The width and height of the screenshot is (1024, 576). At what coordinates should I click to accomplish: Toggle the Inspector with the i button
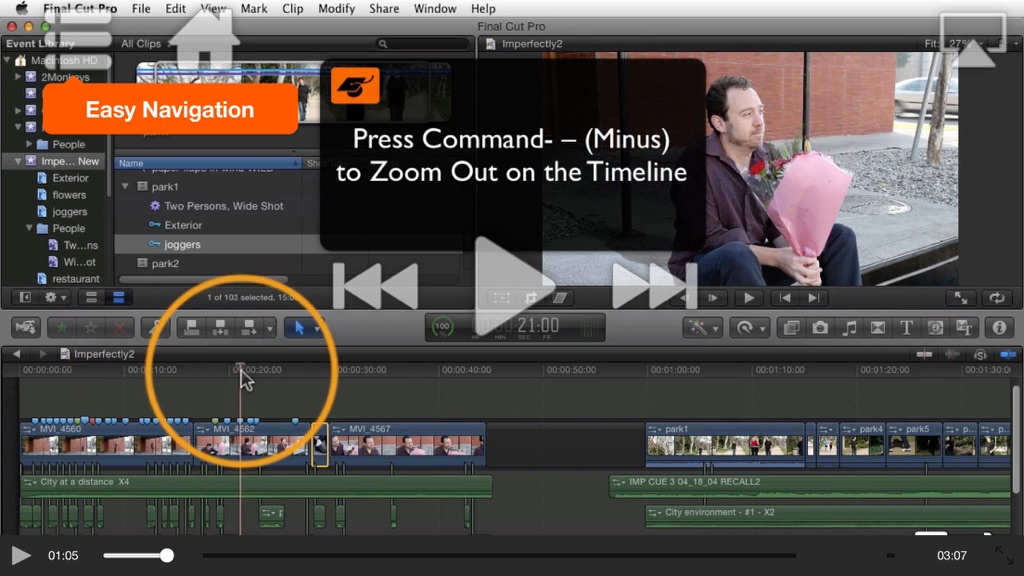click(x=999, y=327)
